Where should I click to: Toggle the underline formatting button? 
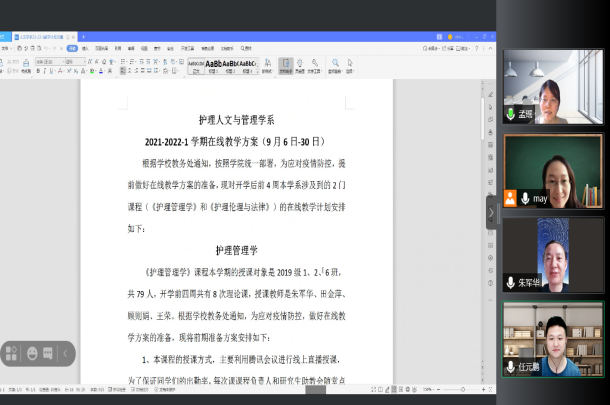coord(53,72)
